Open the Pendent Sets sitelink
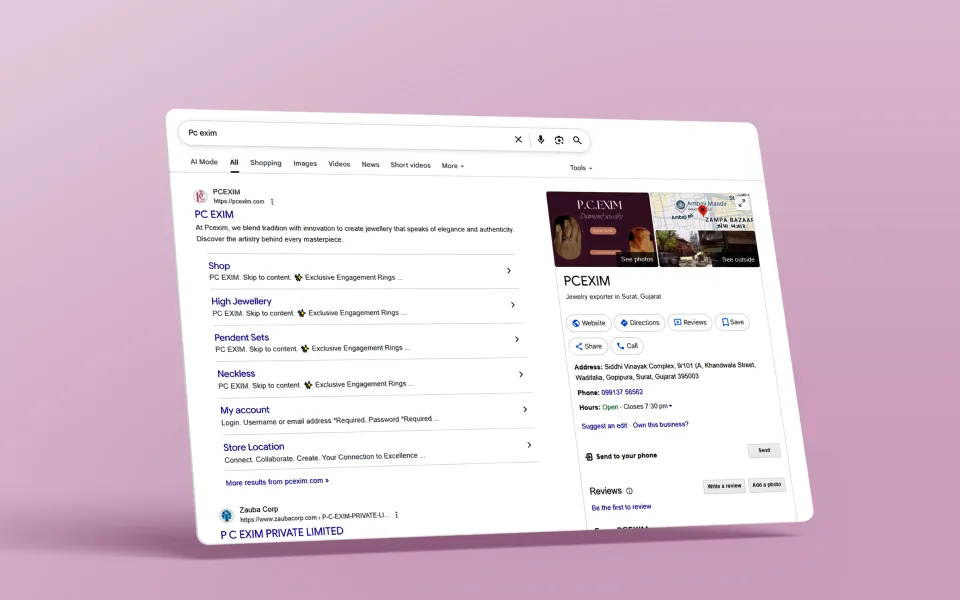The image size is (960, 600). click(242, 337)
